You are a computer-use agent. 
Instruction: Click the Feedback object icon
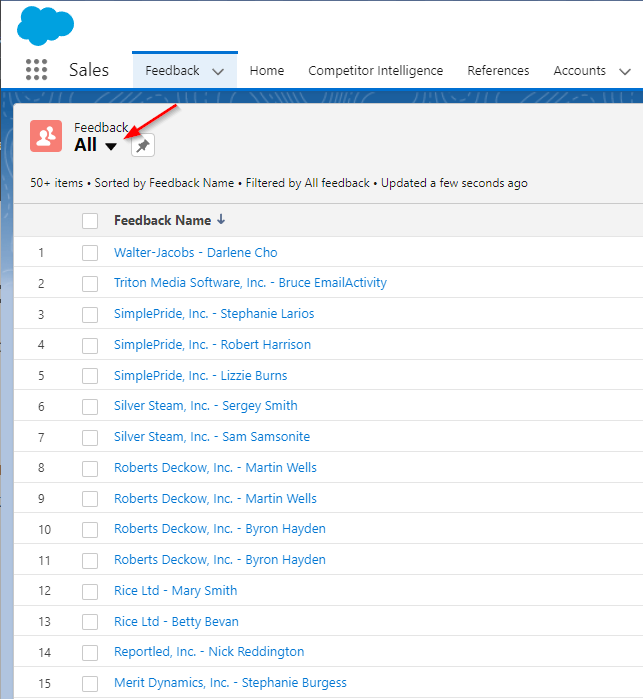coord(46,136)
